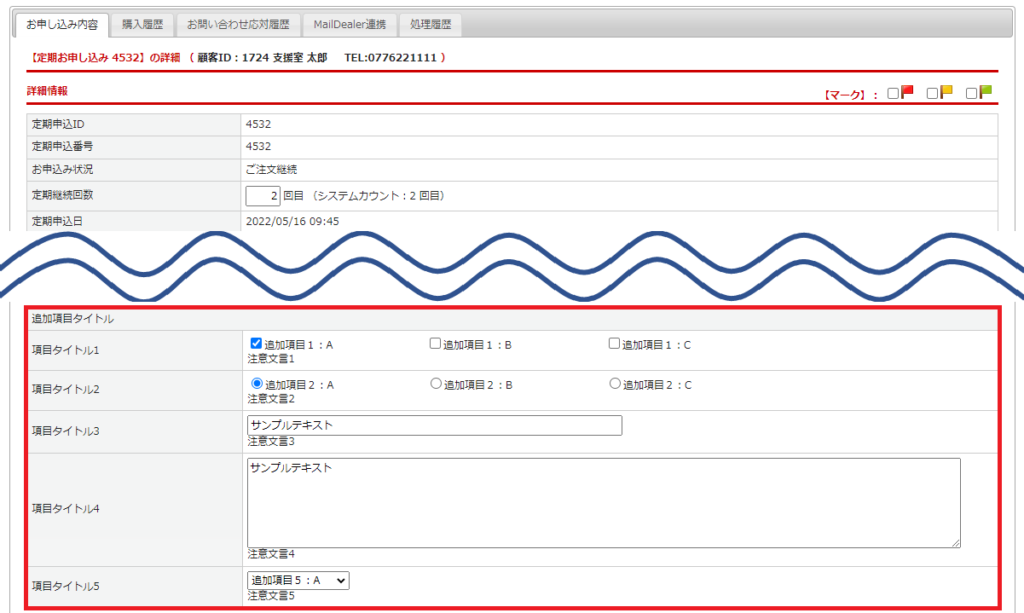Click the green flag mark icon
Viewport: 1024px width, 613px height.
[x=985, y=93]
